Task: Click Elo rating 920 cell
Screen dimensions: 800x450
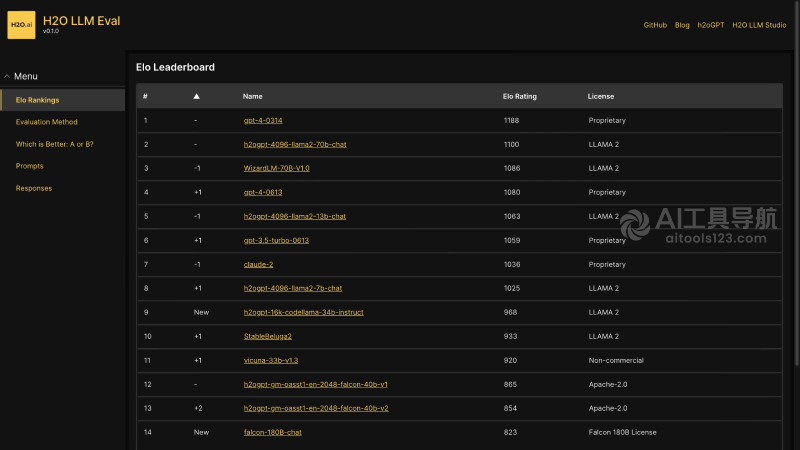Action: click(x=510, y=360)
